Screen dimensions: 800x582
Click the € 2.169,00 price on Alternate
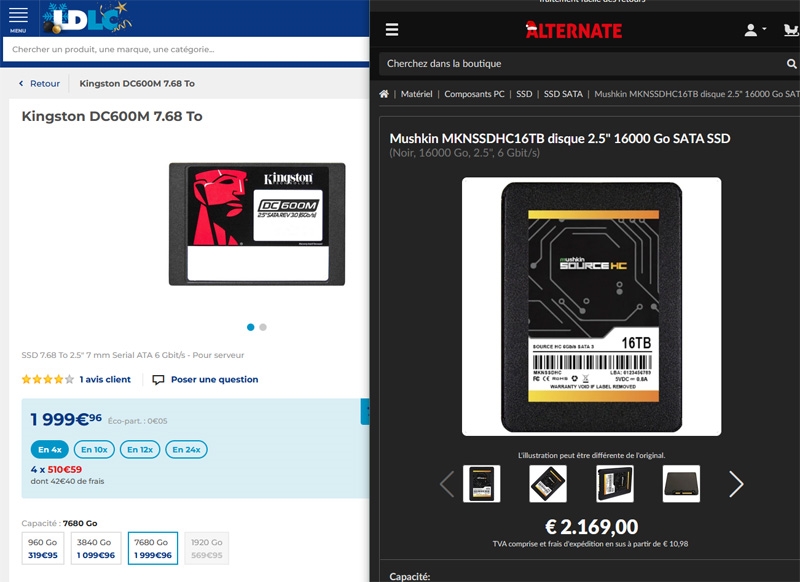pyautogui.click(x=591, y=527)
